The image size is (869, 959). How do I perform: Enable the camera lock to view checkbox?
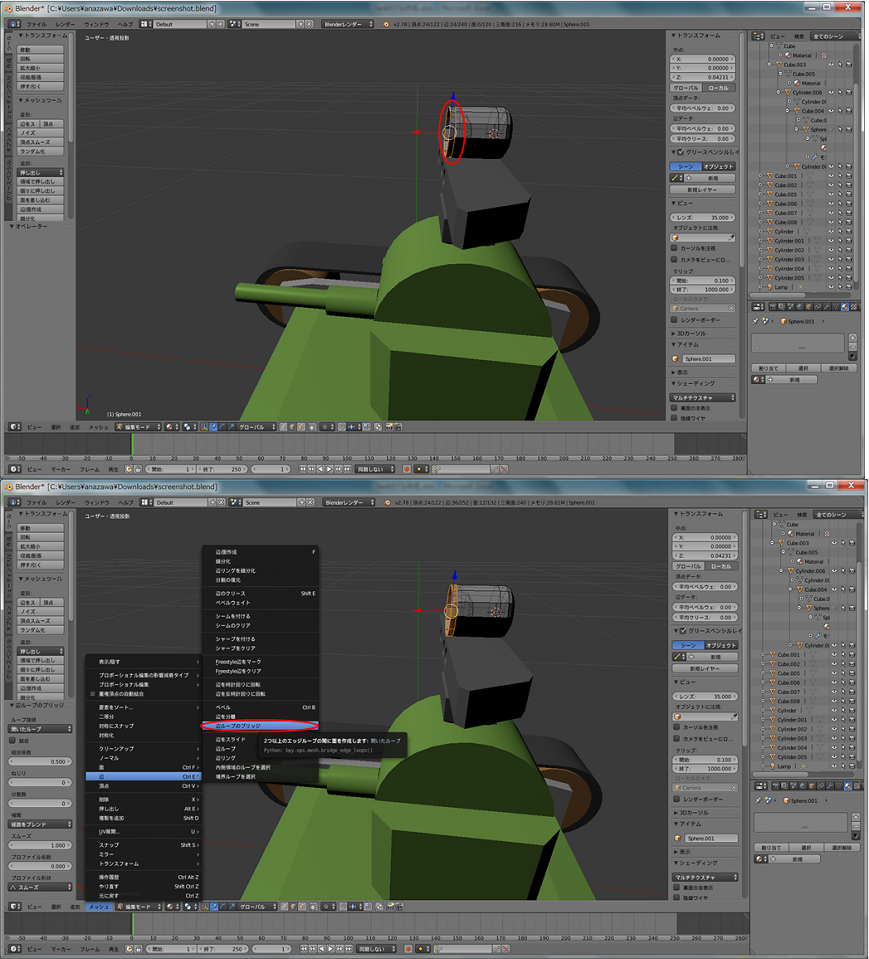tap(674, 259)
